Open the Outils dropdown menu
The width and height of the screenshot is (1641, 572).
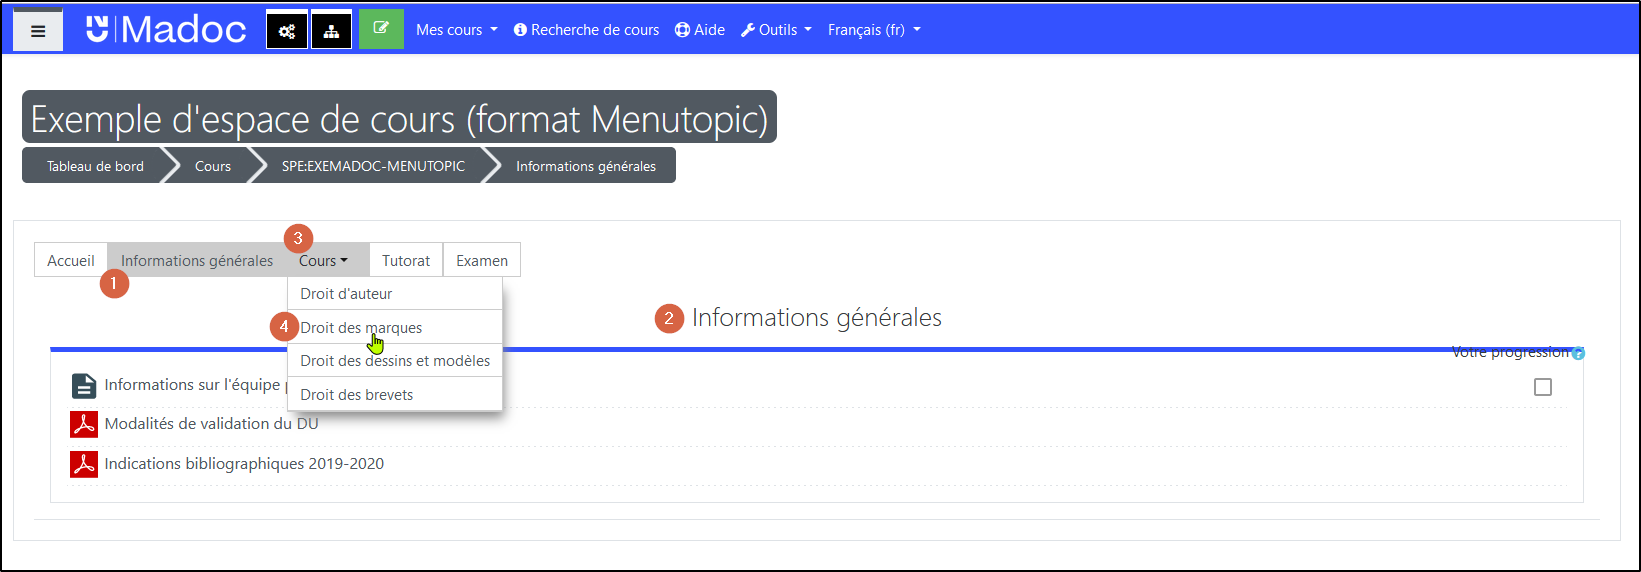pyautogui.click(x=776, y=30)
